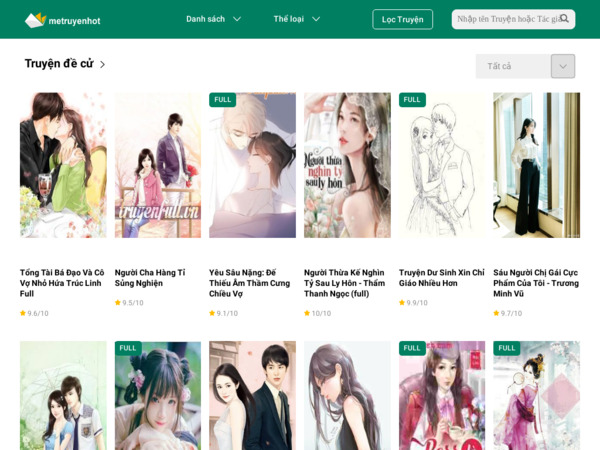Viewport: 600px width, 450px height.
Task: Click the search magnifier icon
Action: [x=565, y=19]
